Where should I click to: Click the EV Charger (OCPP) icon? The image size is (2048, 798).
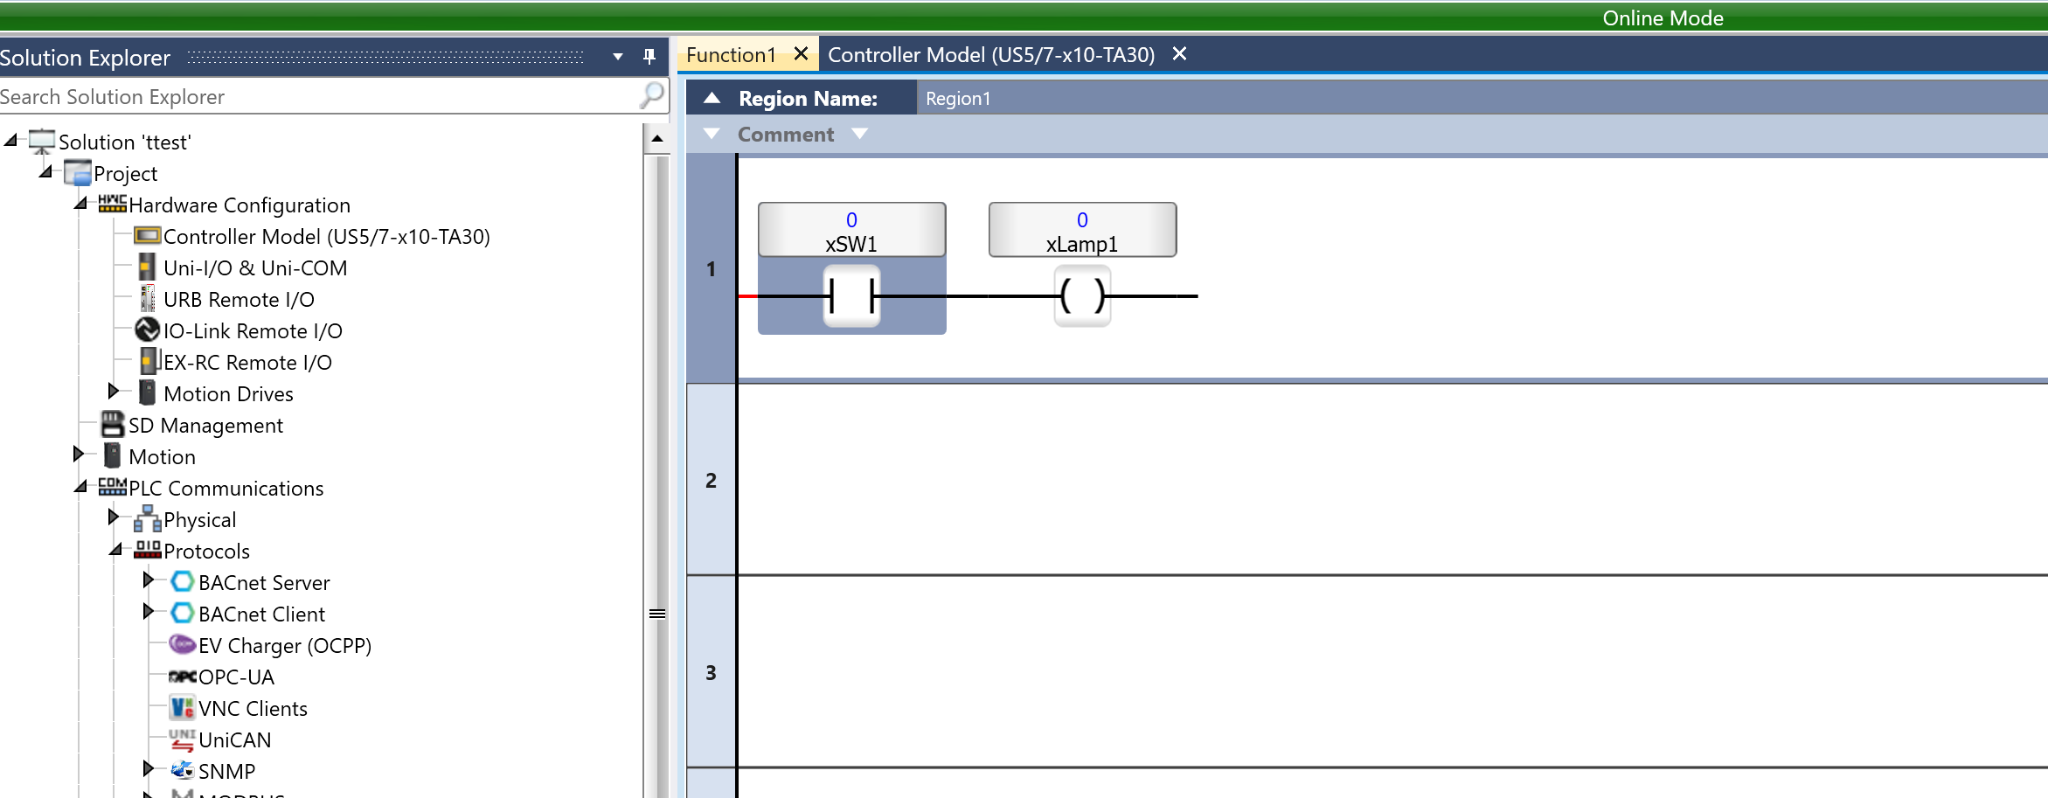(182, 645)
